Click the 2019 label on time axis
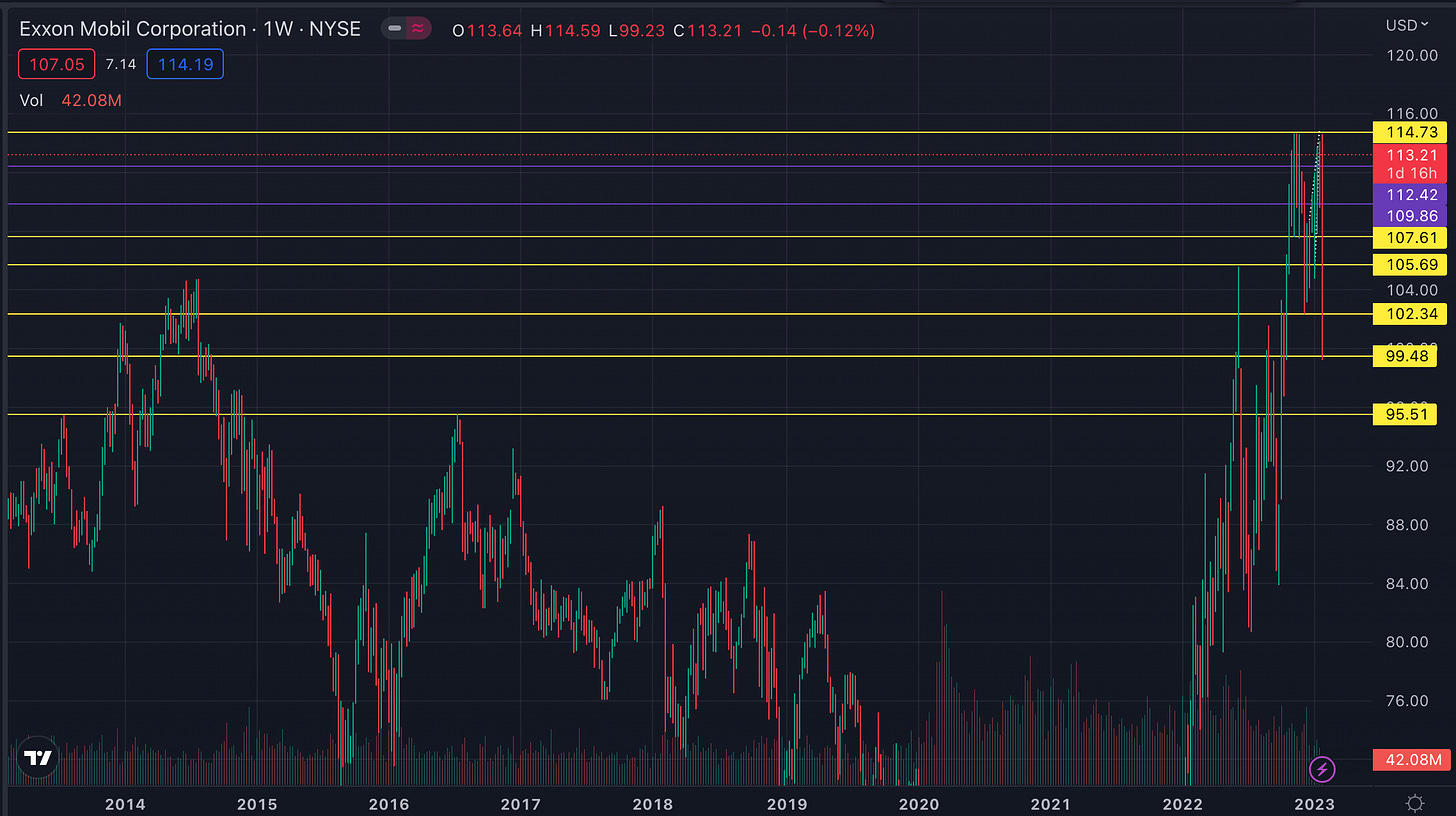This screenshot has width=1456, height=816. [x=786, y=803]
